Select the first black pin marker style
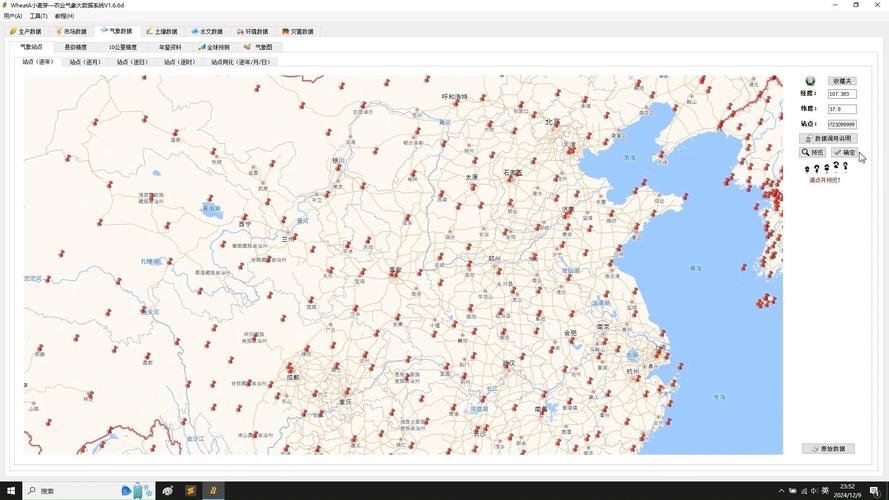The width and height of the screenshot is (889, 500). tap(807, 169)
